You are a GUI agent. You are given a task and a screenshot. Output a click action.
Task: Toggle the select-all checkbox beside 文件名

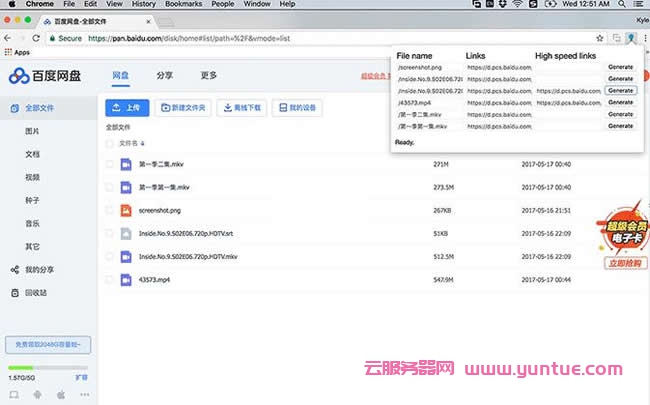(109, 143)
